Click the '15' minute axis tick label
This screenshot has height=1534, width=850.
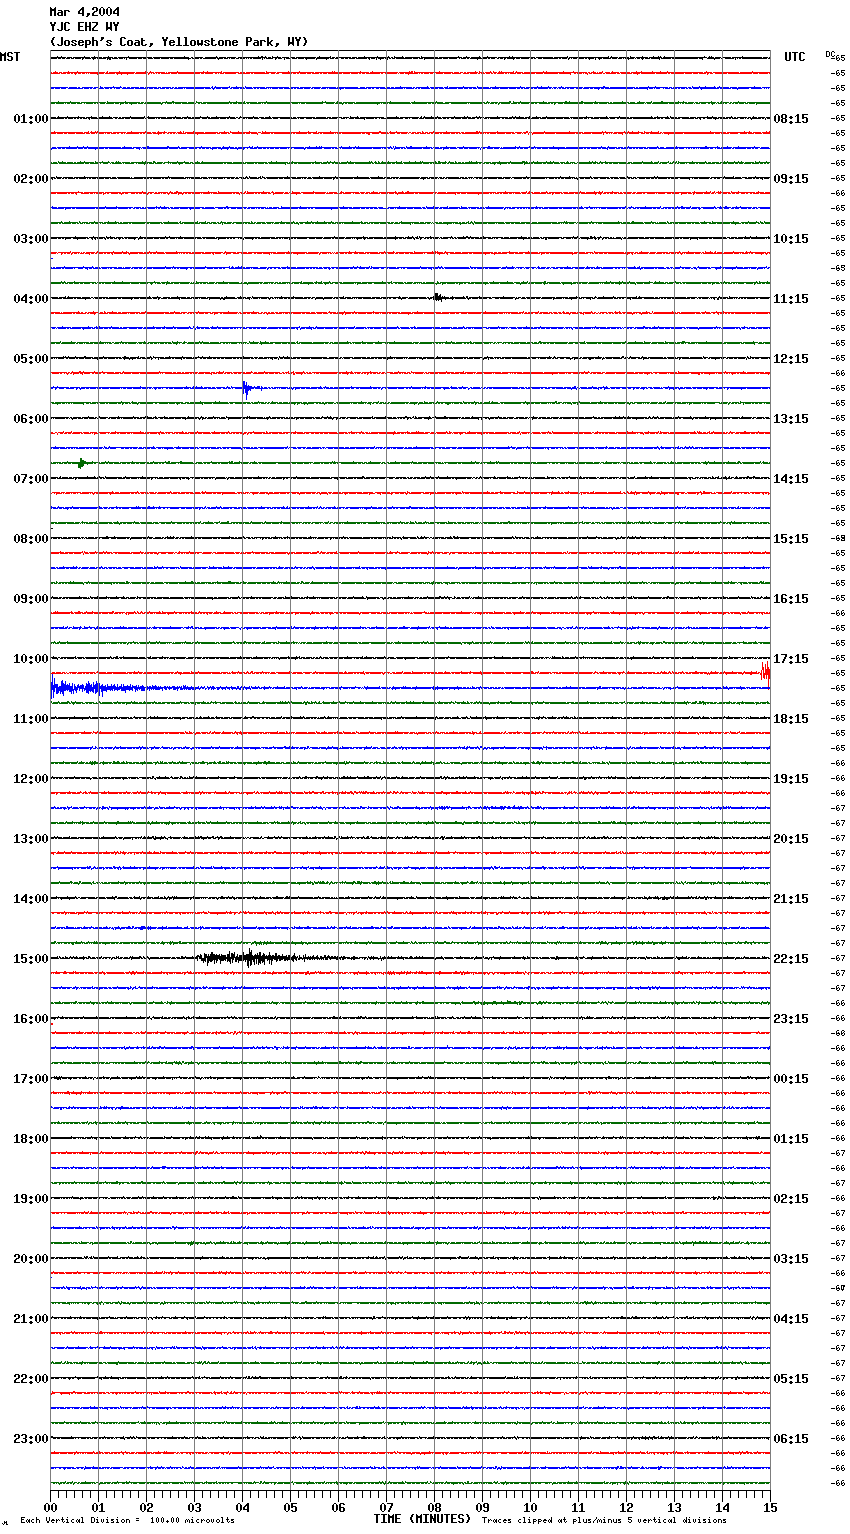(770, 1508)
